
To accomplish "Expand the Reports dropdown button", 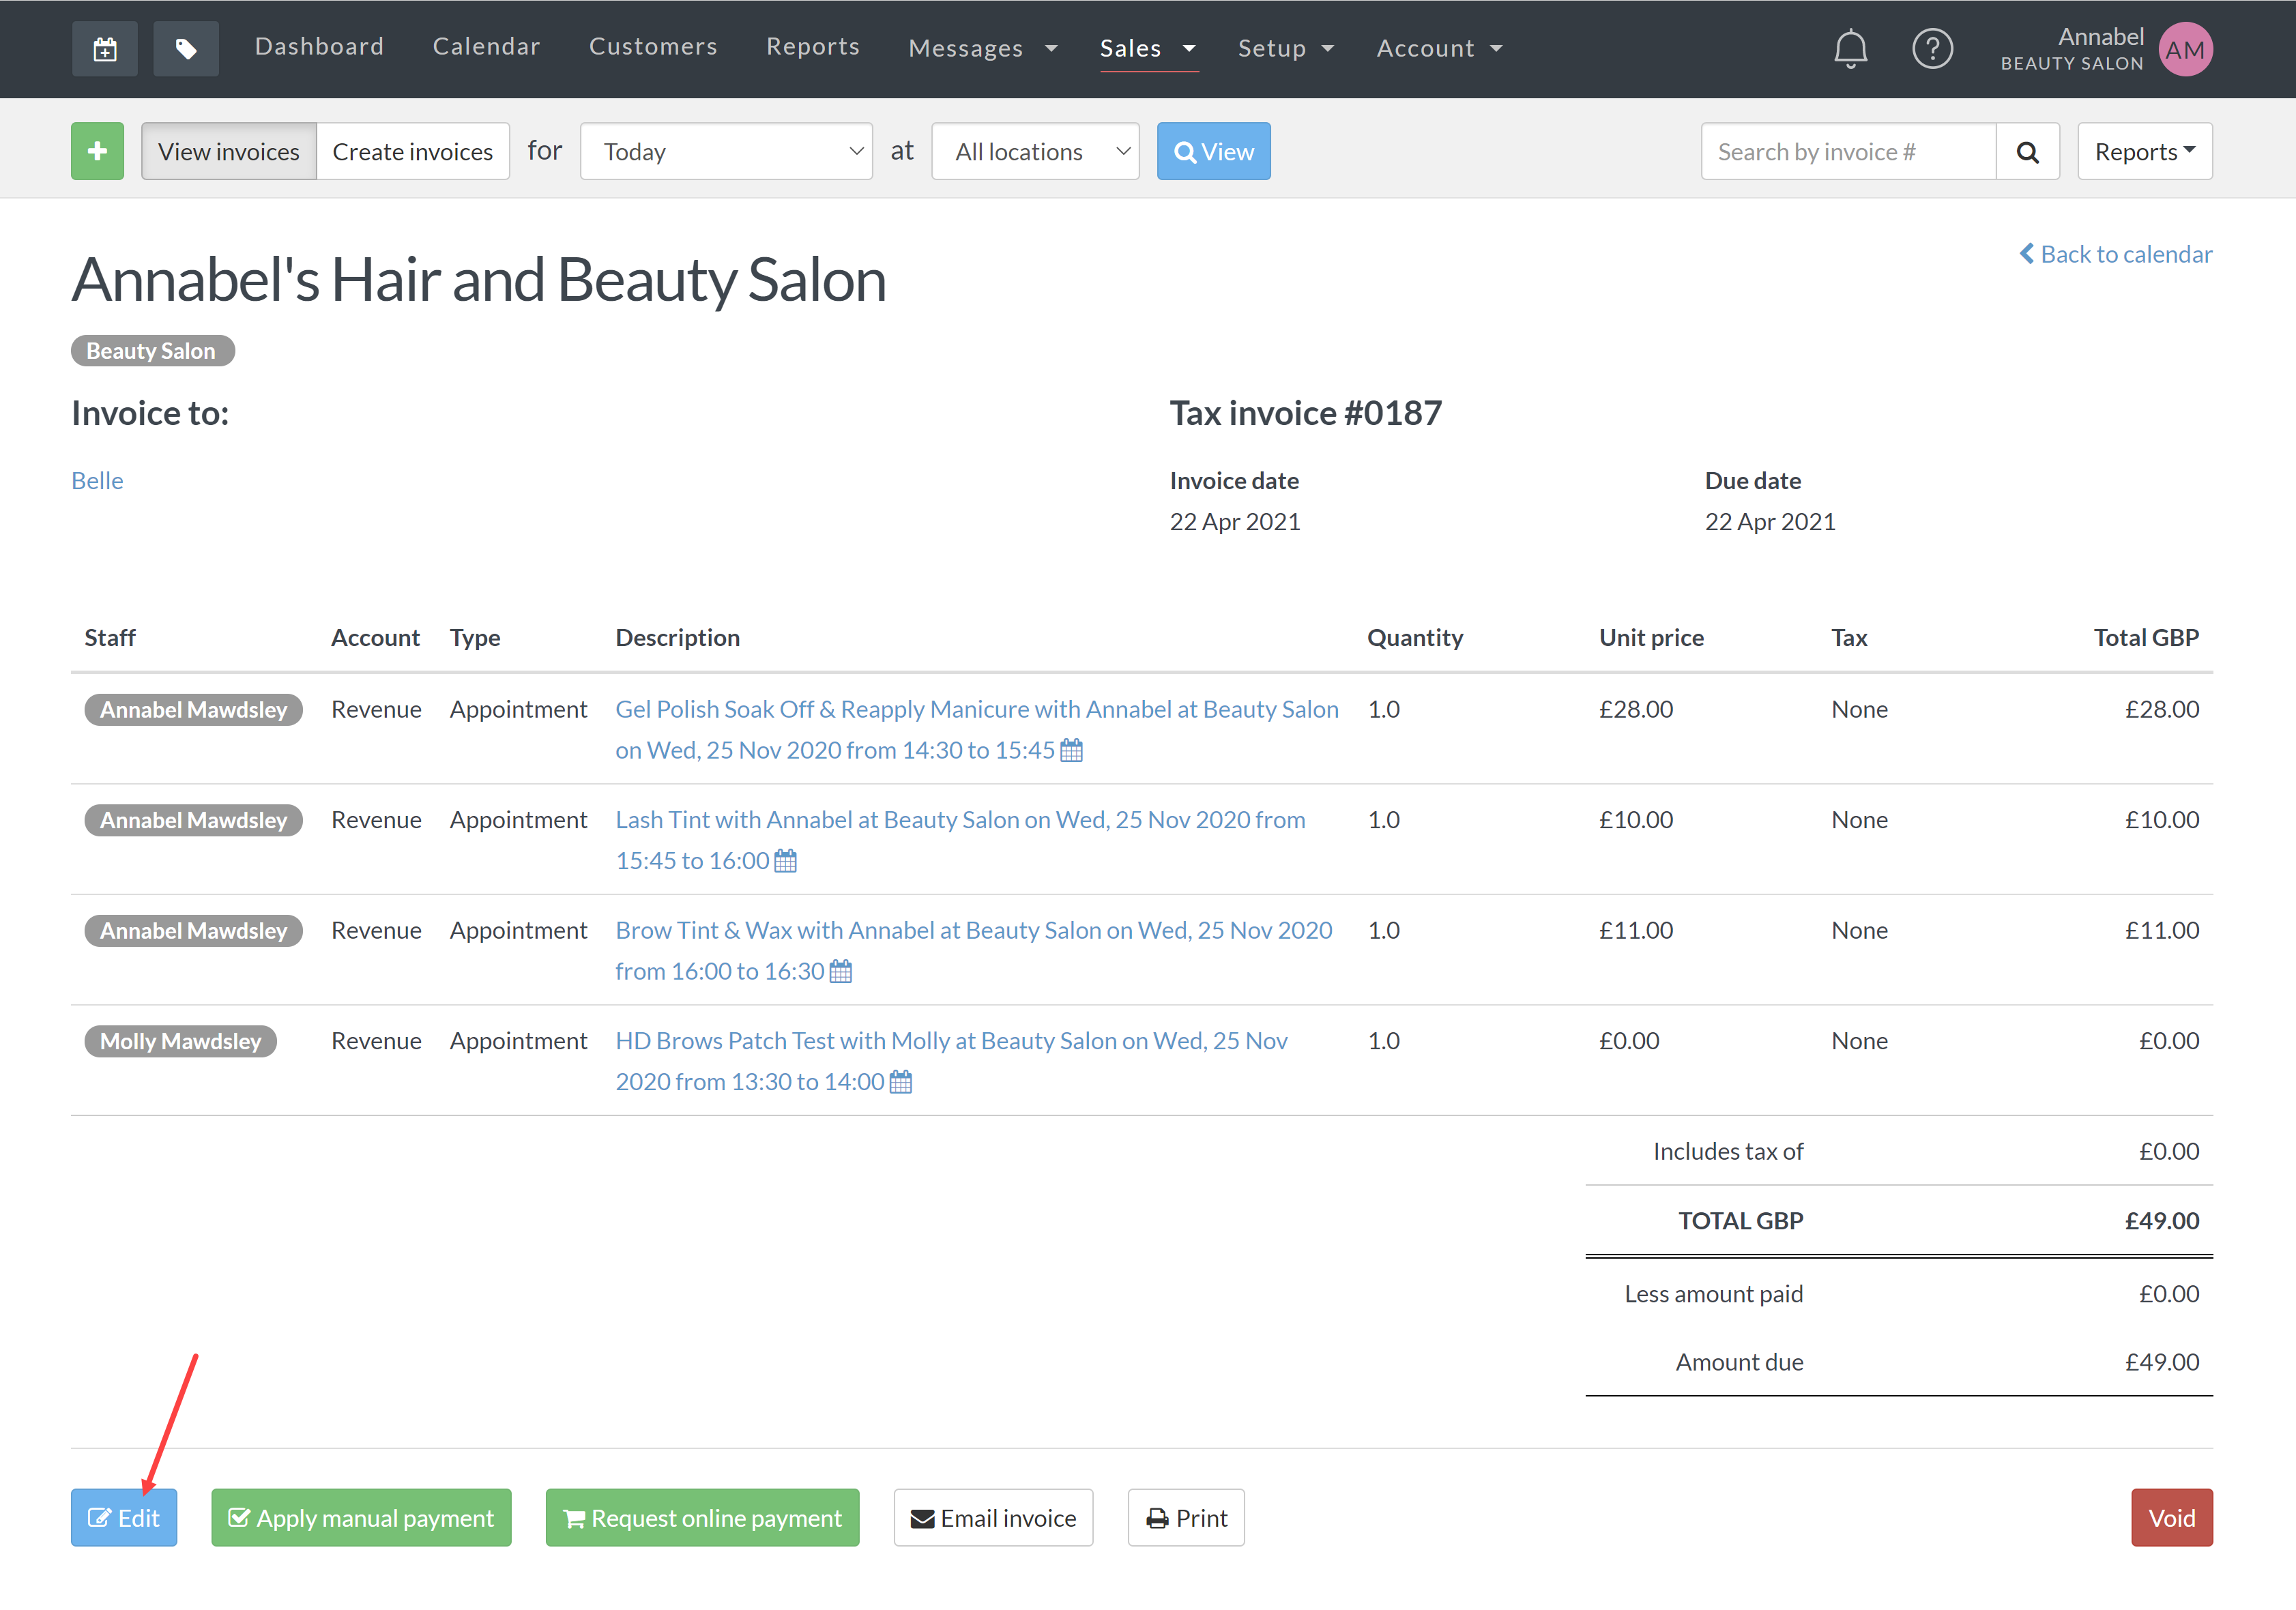I will pos(2144,151).
